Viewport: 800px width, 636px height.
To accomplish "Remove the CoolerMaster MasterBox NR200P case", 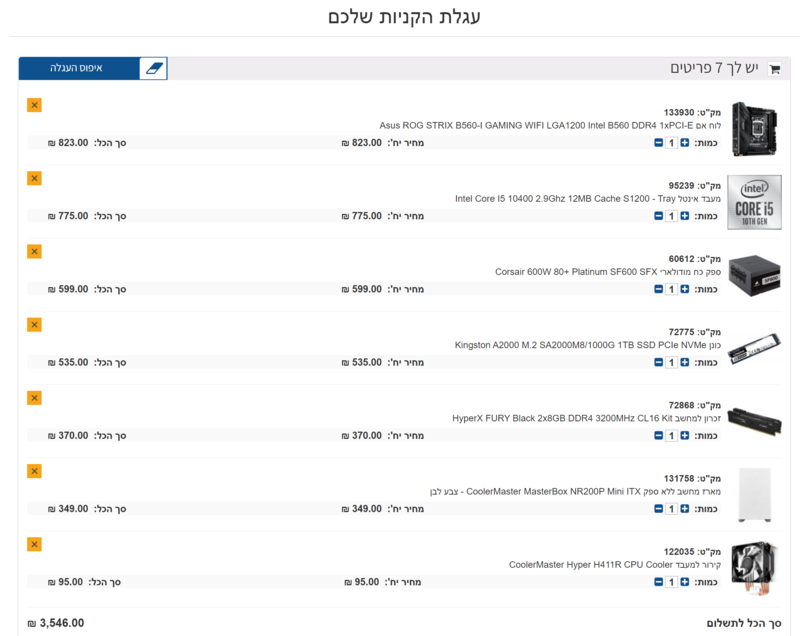I will [x=34, y=471].
